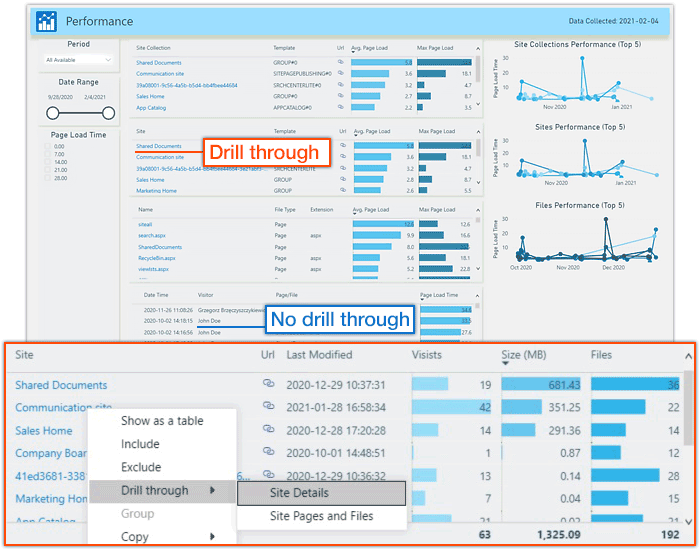
Task: Expand the Drill through submenu
Action: pyautogui.click(x=155, y=491)
